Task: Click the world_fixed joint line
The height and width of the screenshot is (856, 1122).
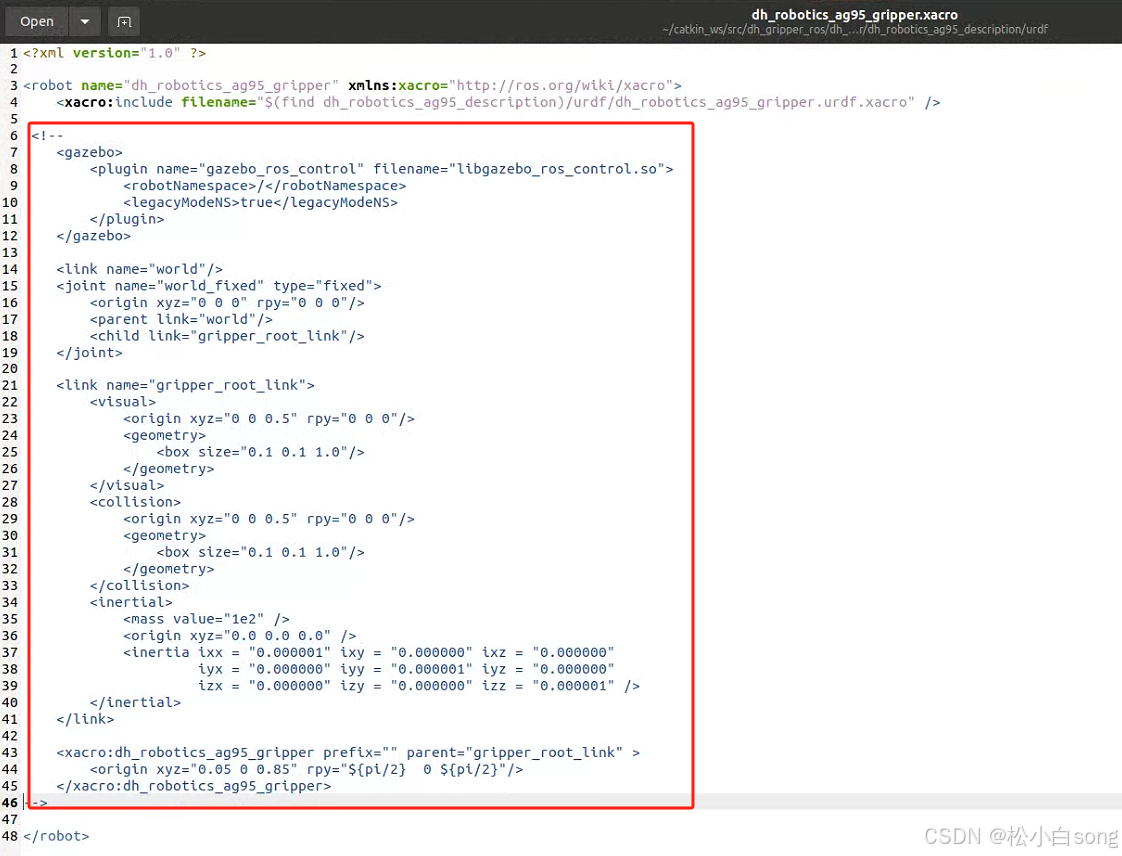Action: click(219, 286)
